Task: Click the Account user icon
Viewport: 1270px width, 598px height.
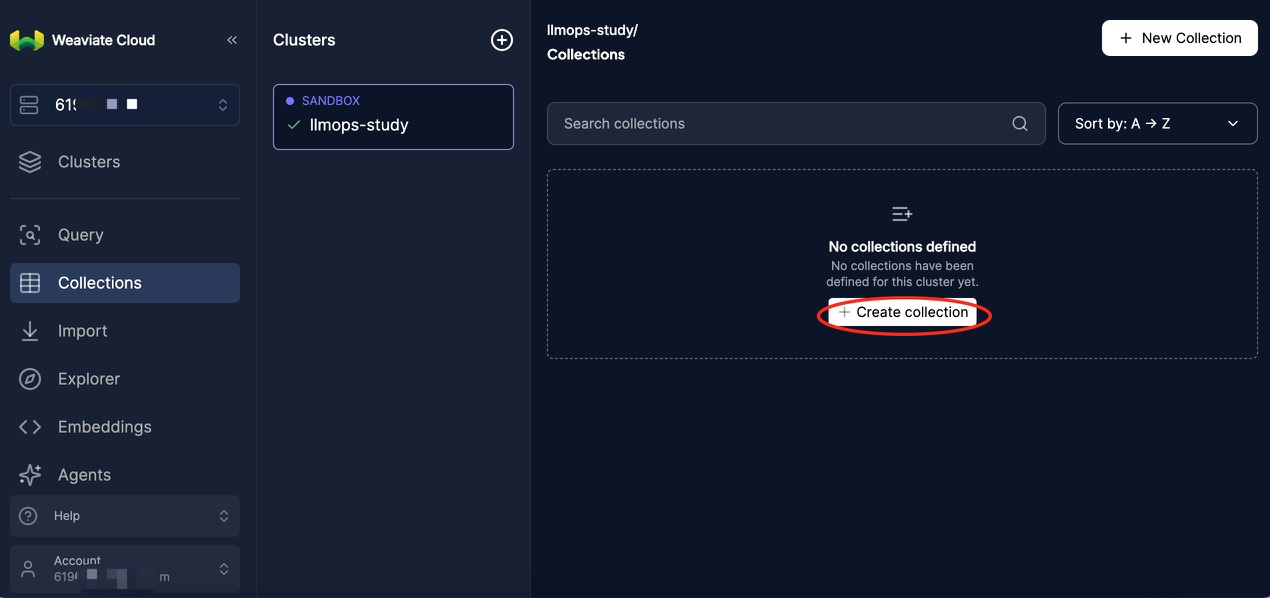Action: point(28,568)
